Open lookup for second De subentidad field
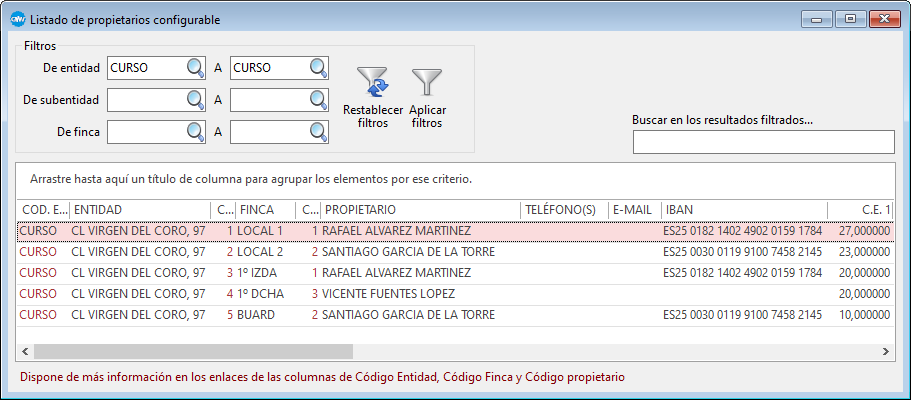This screenshot has width=911, height=400. coord(318,100)
